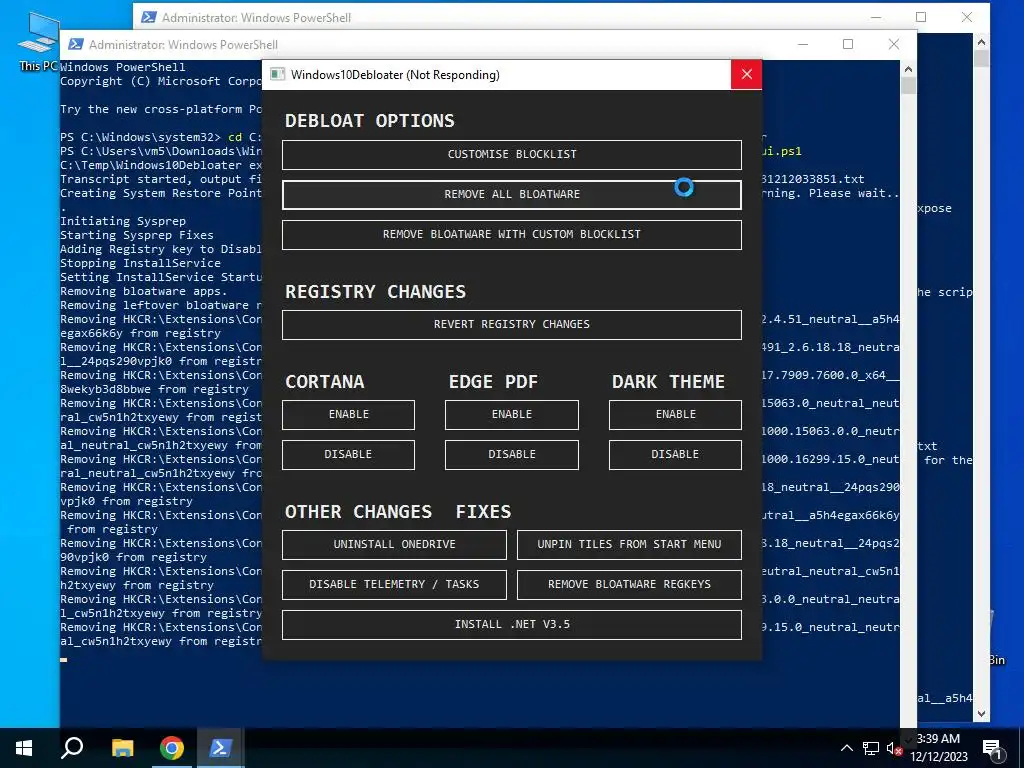Click the front PowerShell scrollbar thumb
Image resolution: width=1024 pixels, height=768 pixels.
[x=908, y=86]
